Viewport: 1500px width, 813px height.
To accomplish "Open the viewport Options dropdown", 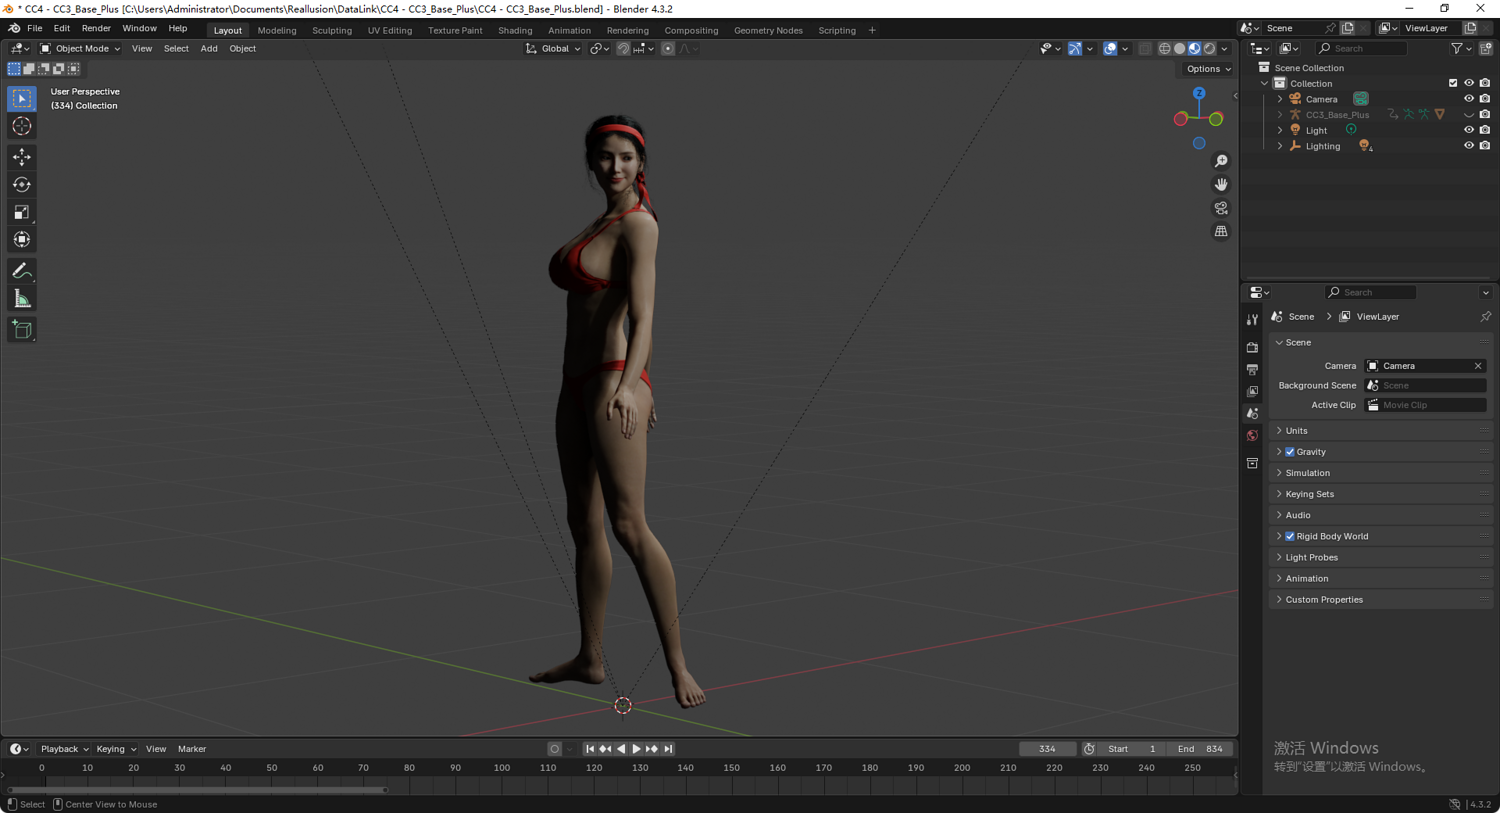I will (1208, 69).
